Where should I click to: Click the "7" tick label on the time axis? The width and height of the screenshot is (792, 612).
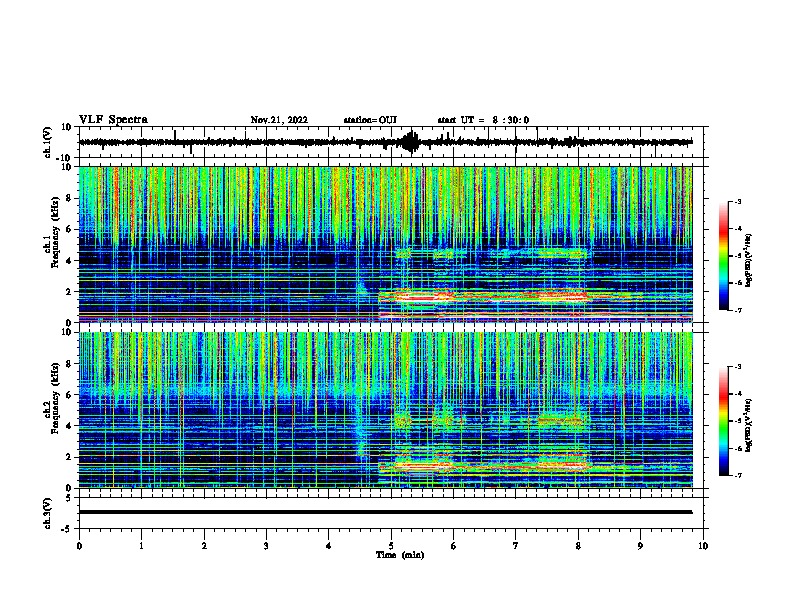pyautogui.click(x=516, y=546)
